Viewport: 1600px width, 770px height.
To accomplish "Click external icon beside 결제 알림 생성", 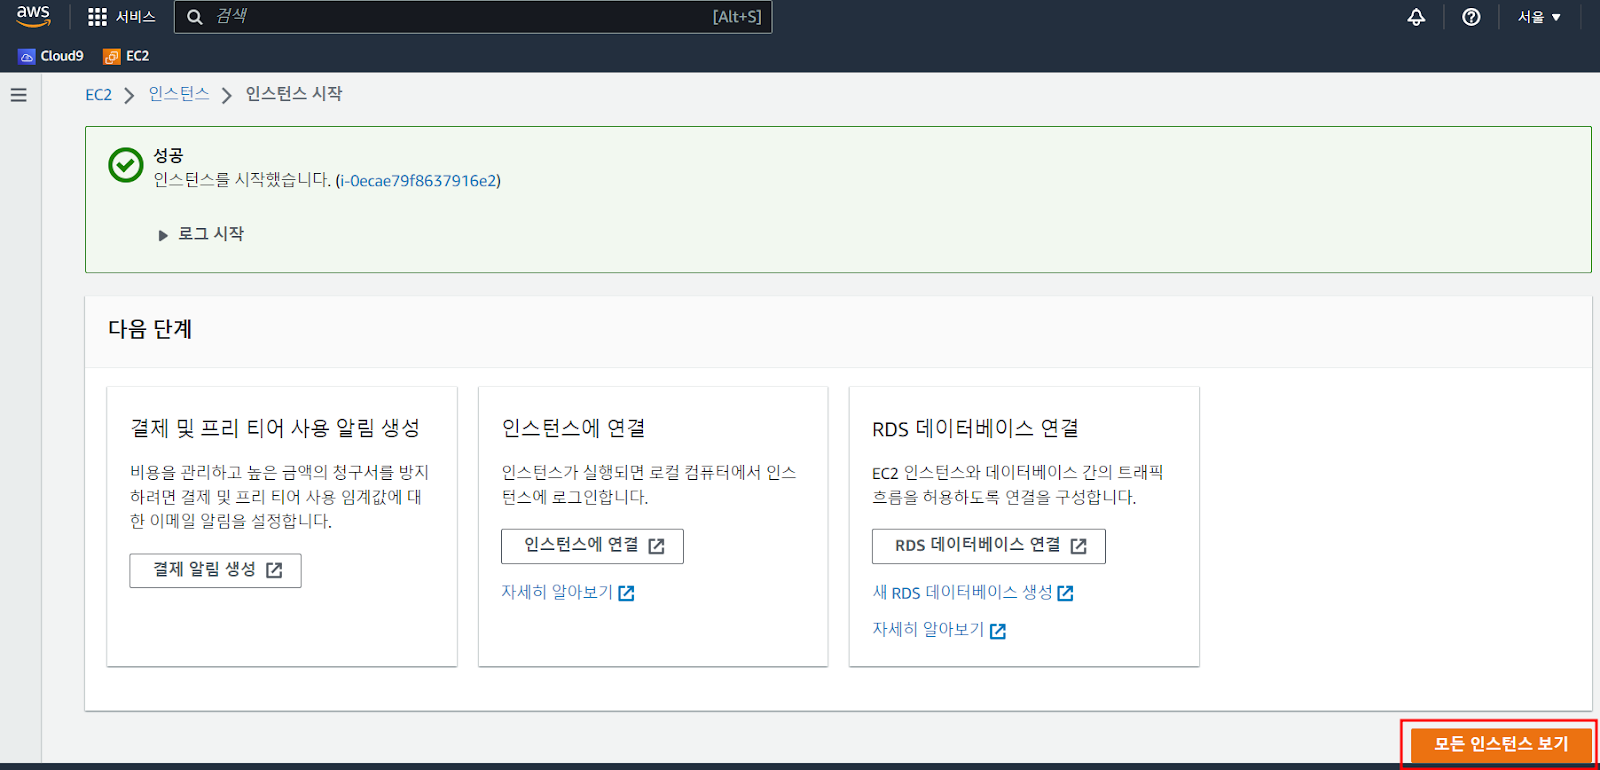I will pos(274,570).
